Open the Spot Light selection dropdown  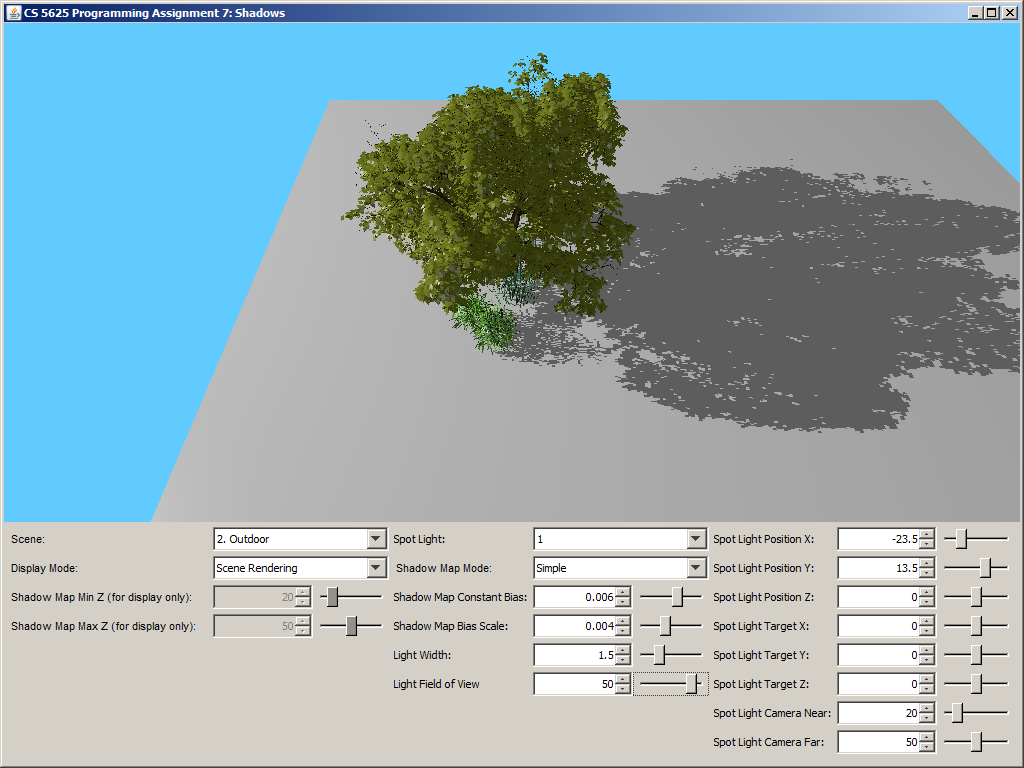click(696, 539)
